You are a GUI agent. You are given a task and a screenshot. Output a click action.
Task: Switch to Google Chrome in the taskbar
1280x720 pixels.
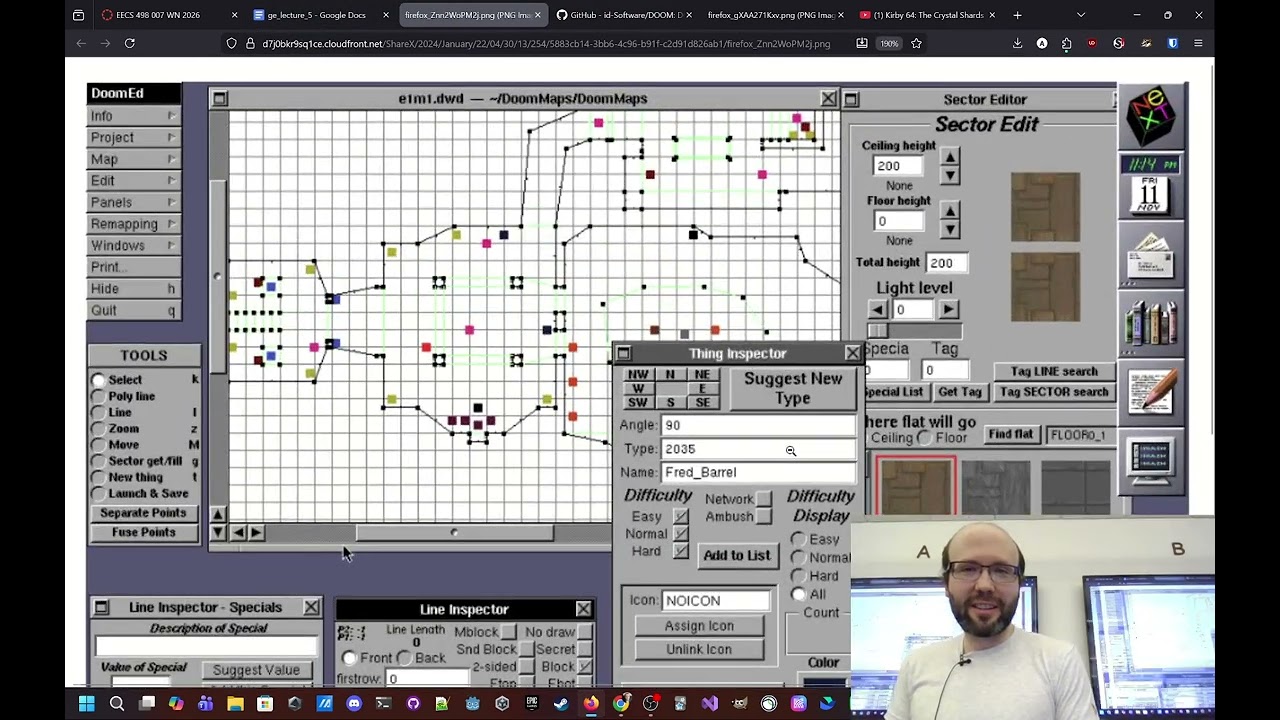[621, 704]
